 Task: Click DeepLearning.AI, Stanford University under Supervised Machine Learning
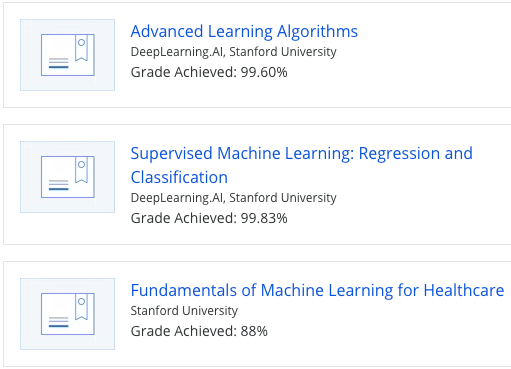[233, 198]
